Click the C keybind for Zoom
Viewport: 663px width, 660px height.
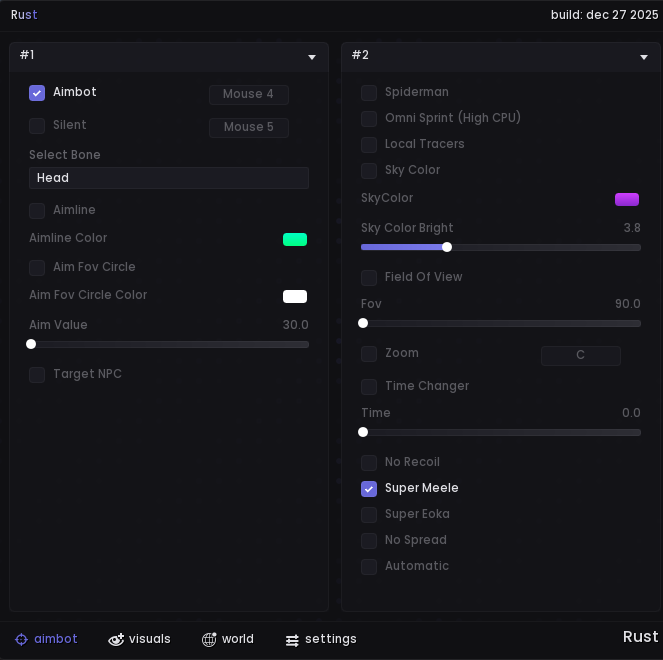click(581, 355)
